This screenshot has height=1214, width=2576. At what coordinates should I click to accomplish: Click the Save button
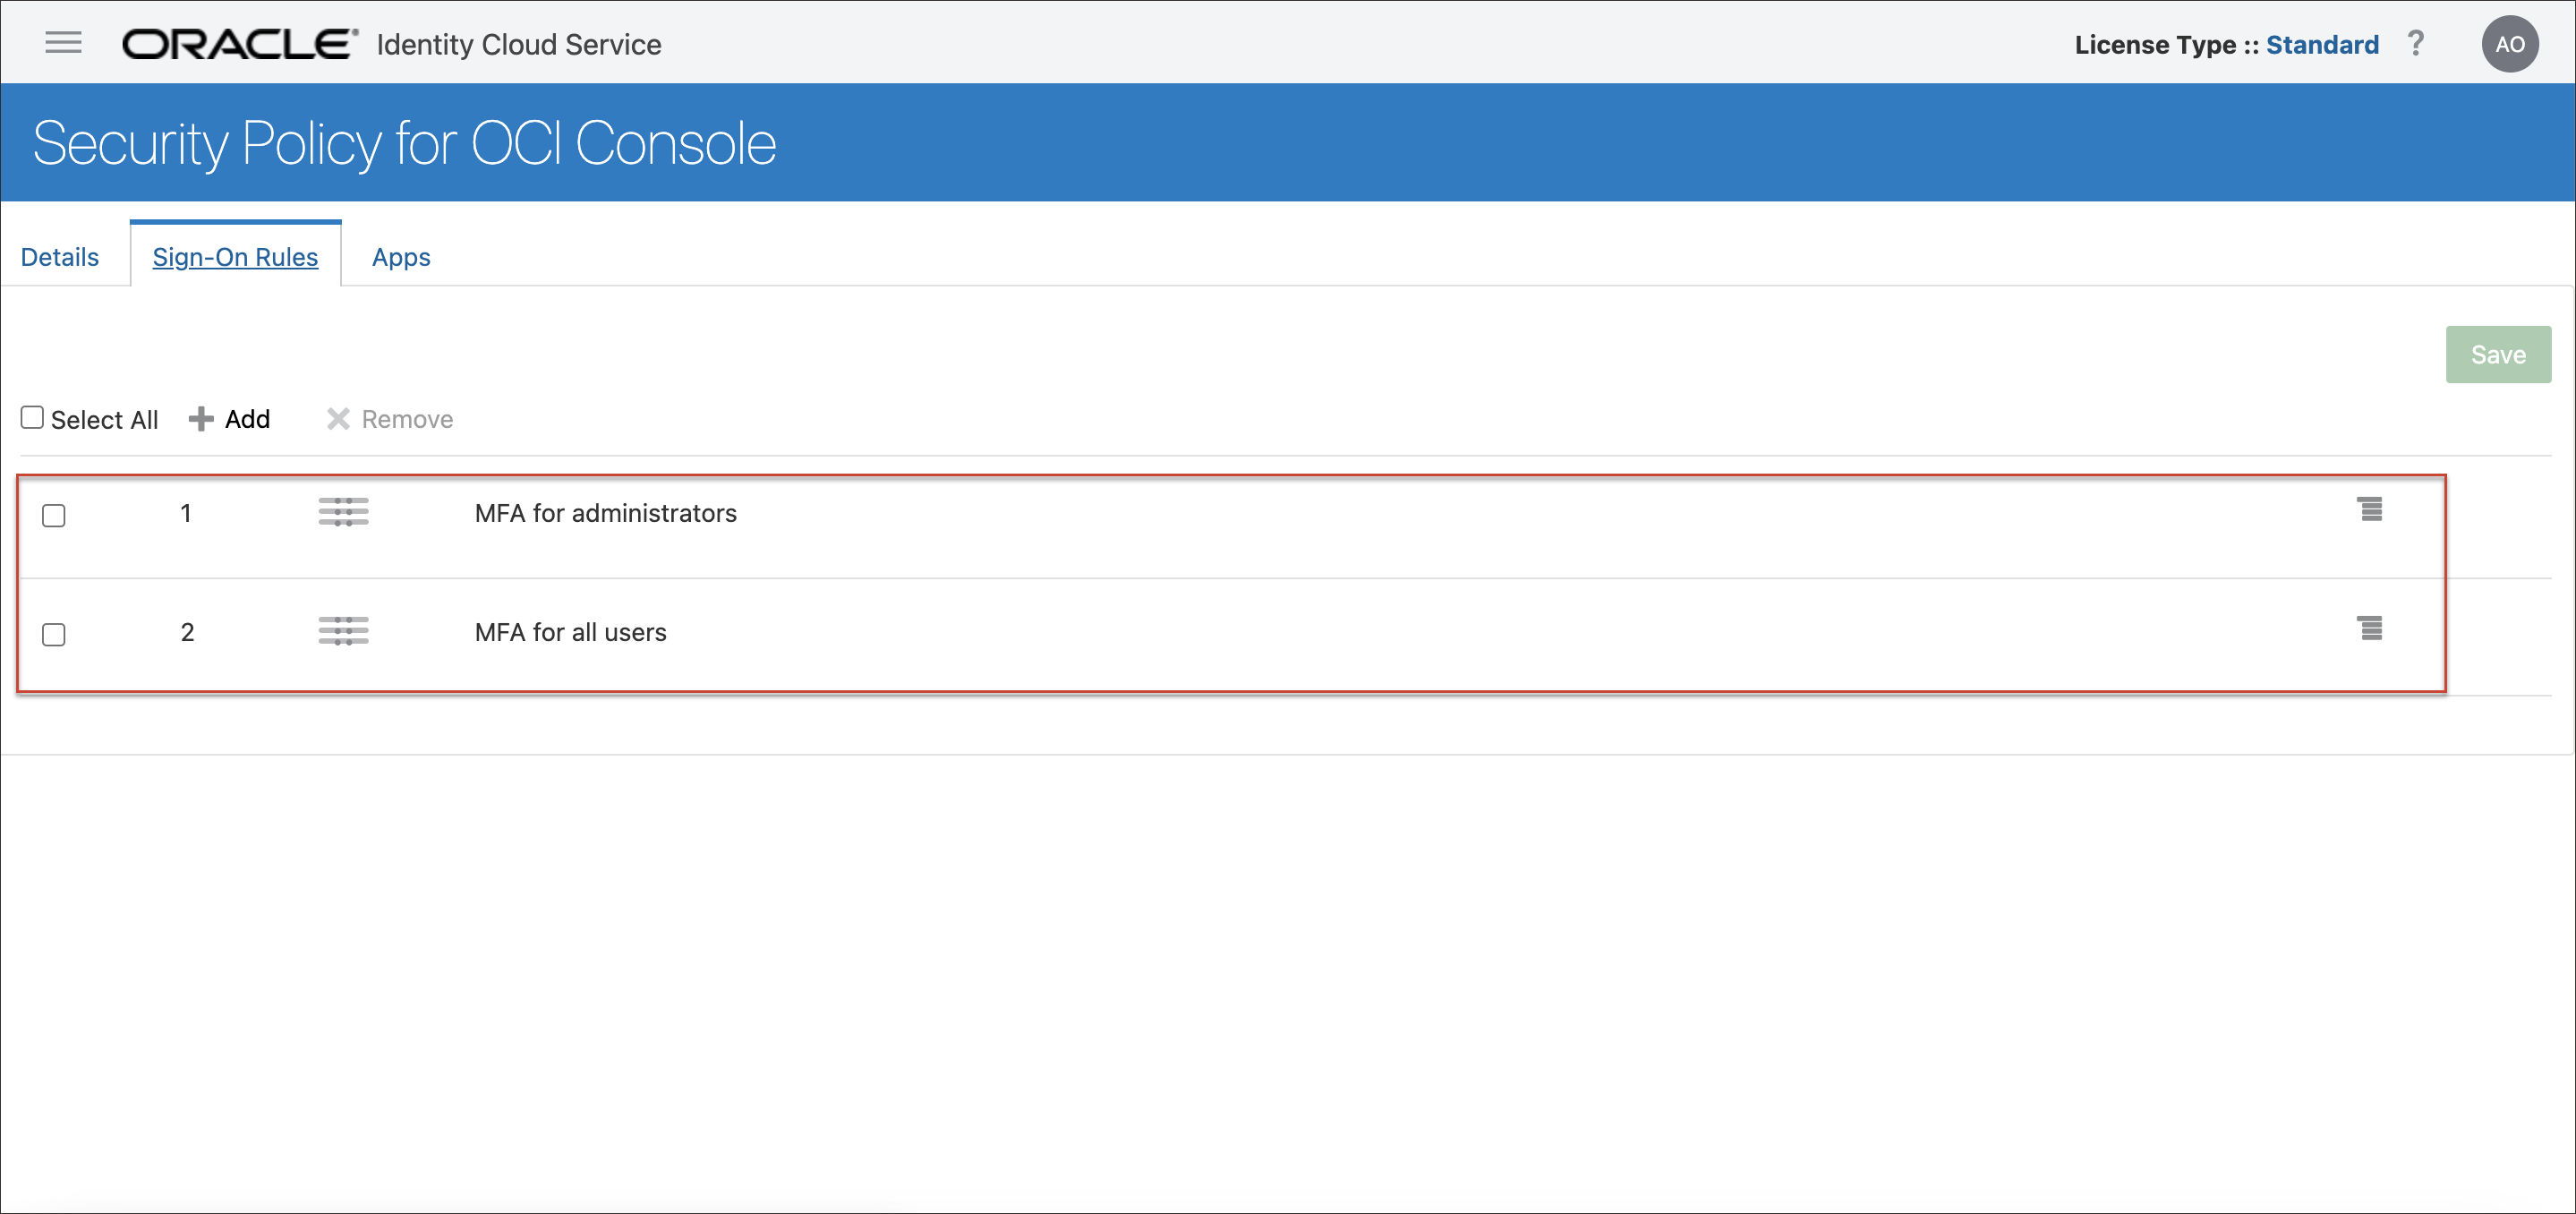point(2498,354)
